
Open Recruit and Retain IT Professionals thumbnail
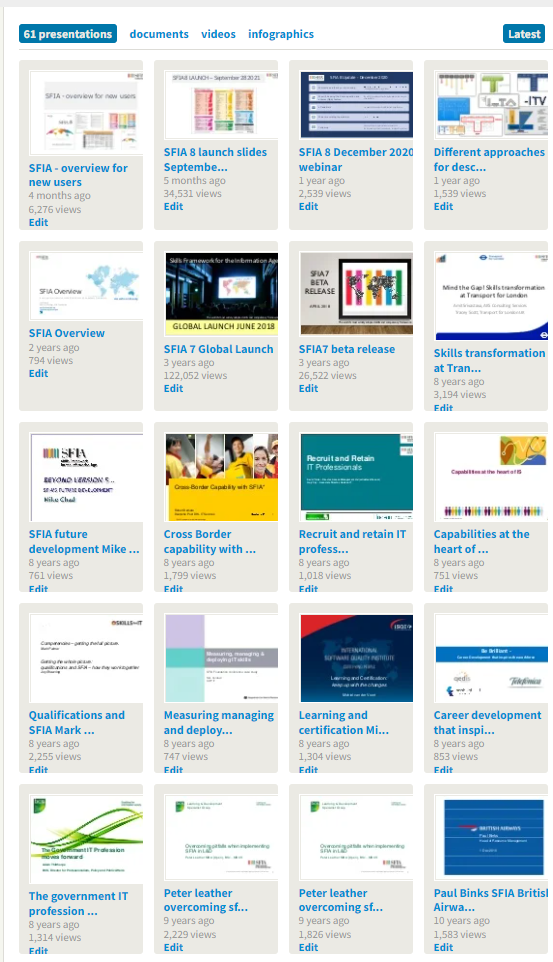click(356, 477)
